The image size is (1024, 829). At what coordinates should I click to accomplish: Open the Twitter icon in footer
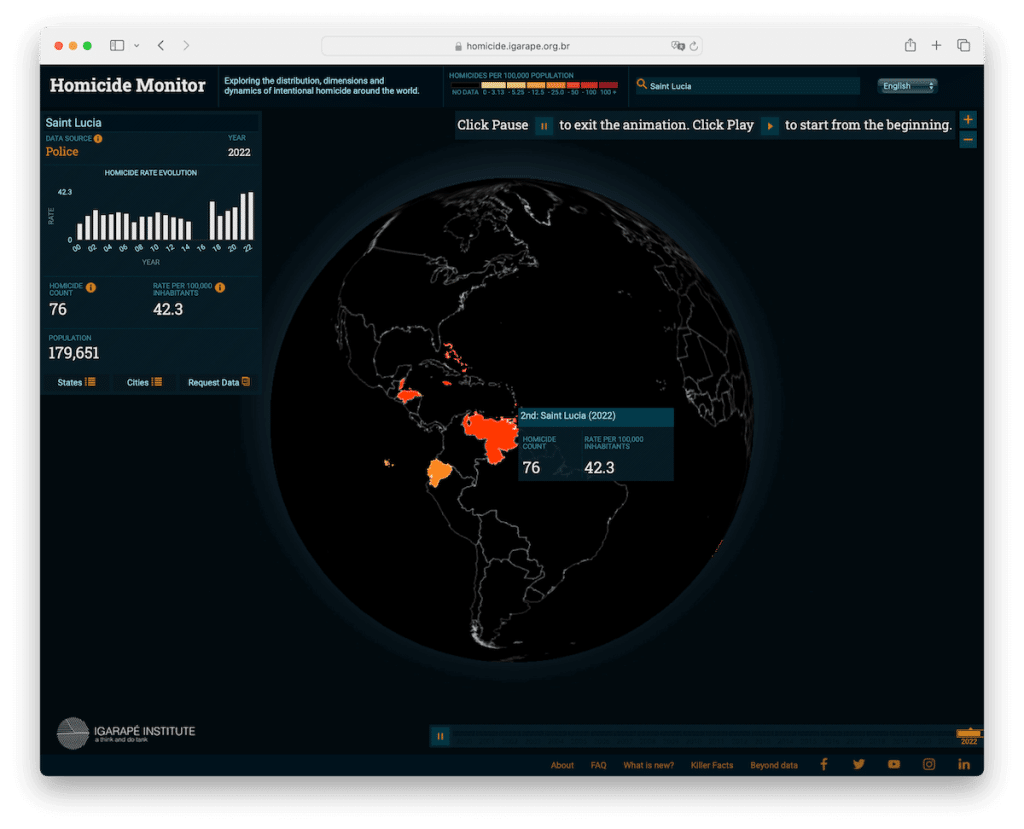click(858, 764)
